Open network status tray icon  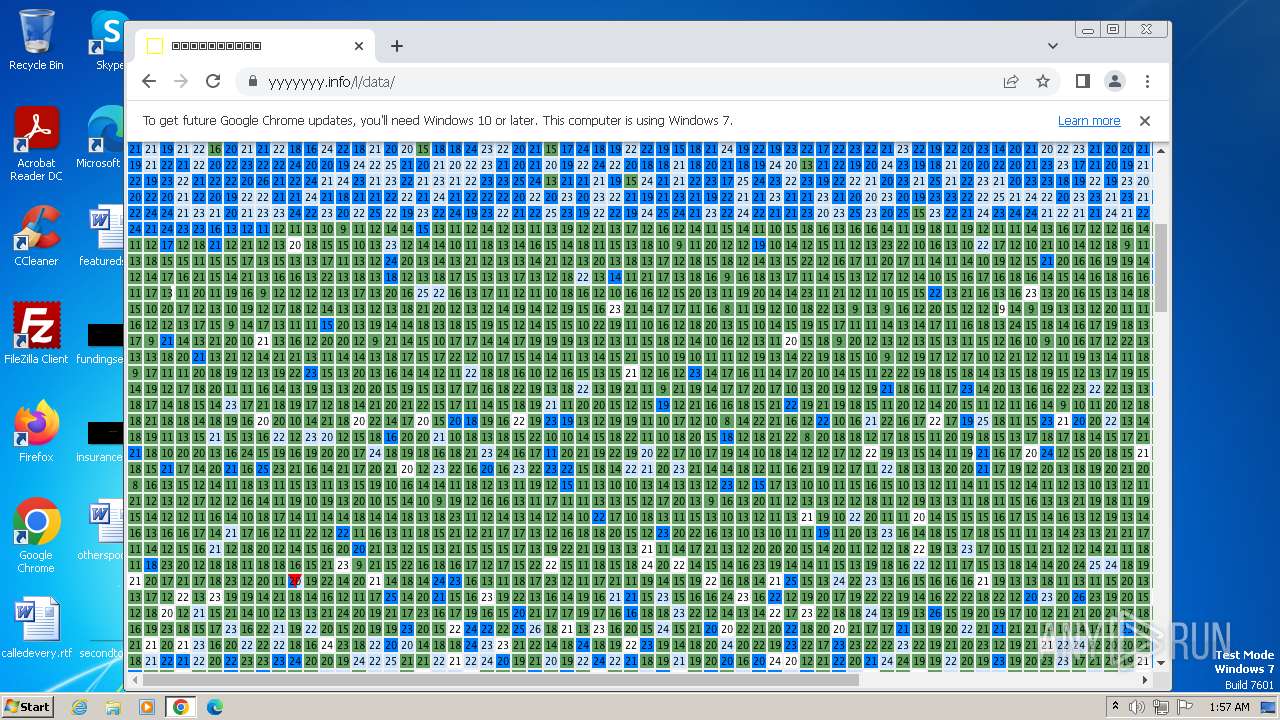[1160, 707]
